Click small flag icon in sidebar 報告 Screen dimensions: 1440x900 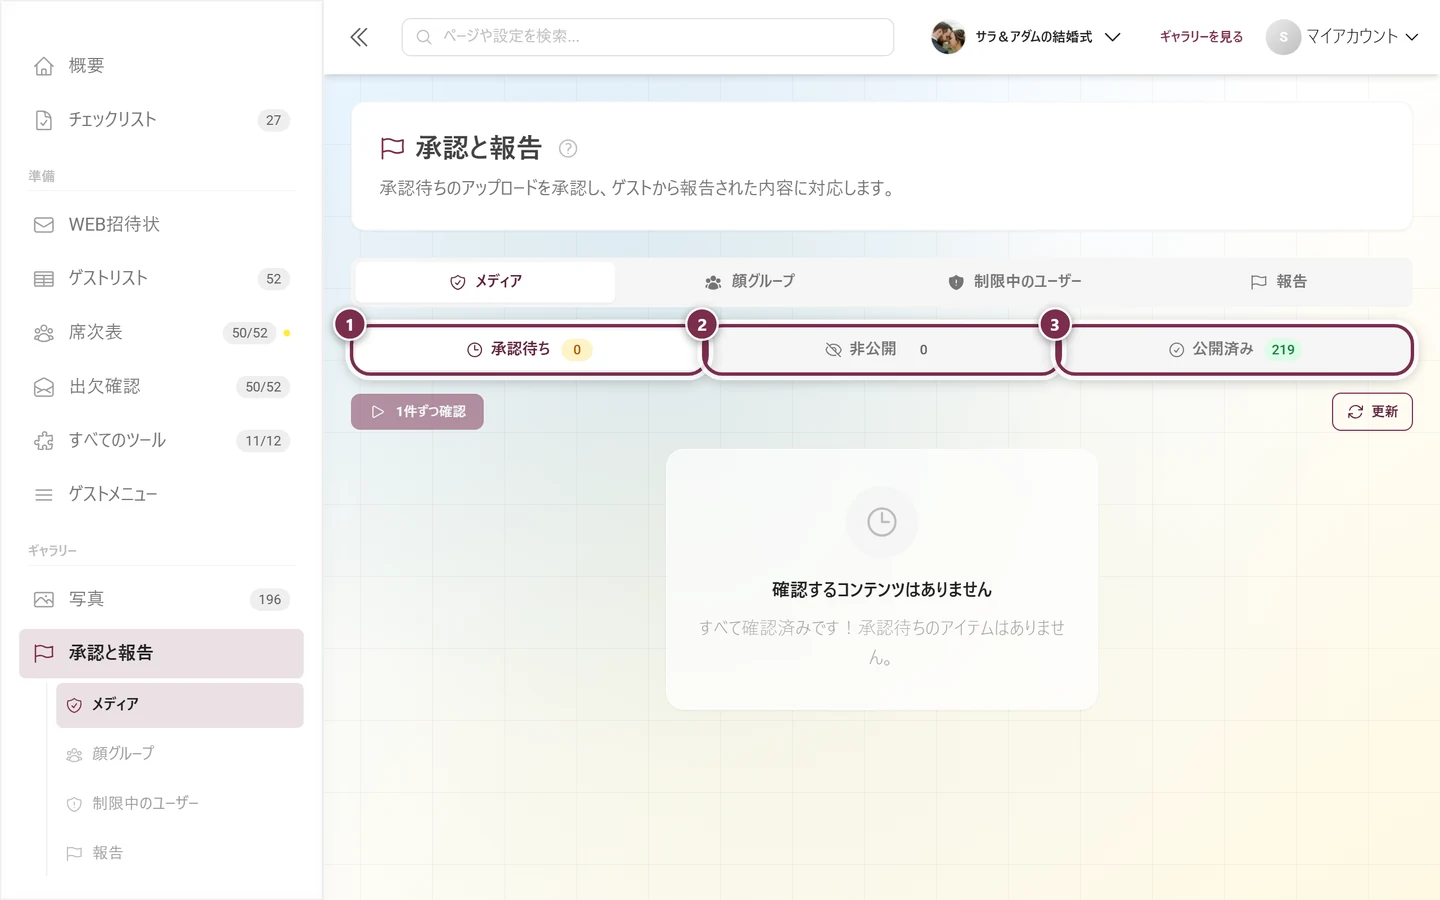pyautogui.click(x=74, y=854)
